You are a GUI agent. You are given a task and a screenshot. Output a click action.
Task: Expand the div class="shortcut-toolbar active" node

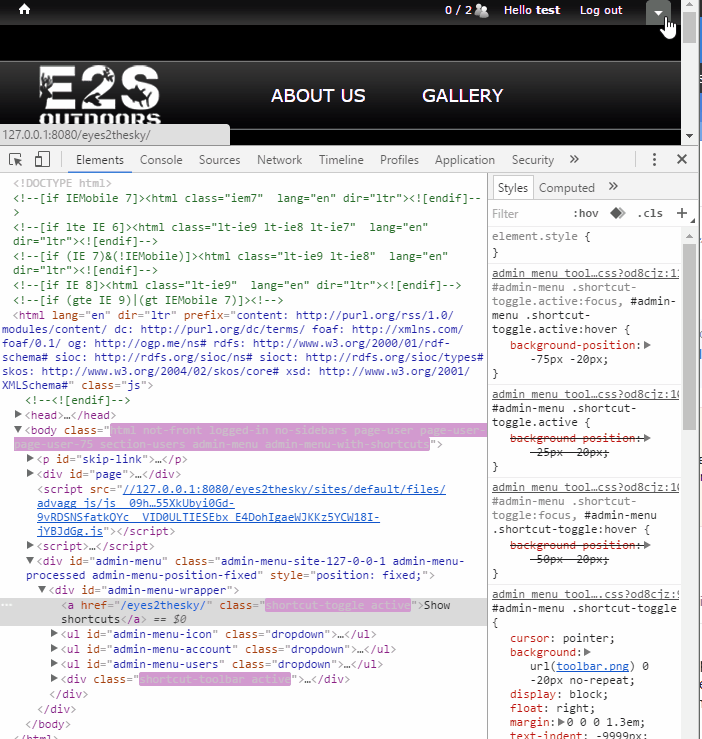coord(54,679)
